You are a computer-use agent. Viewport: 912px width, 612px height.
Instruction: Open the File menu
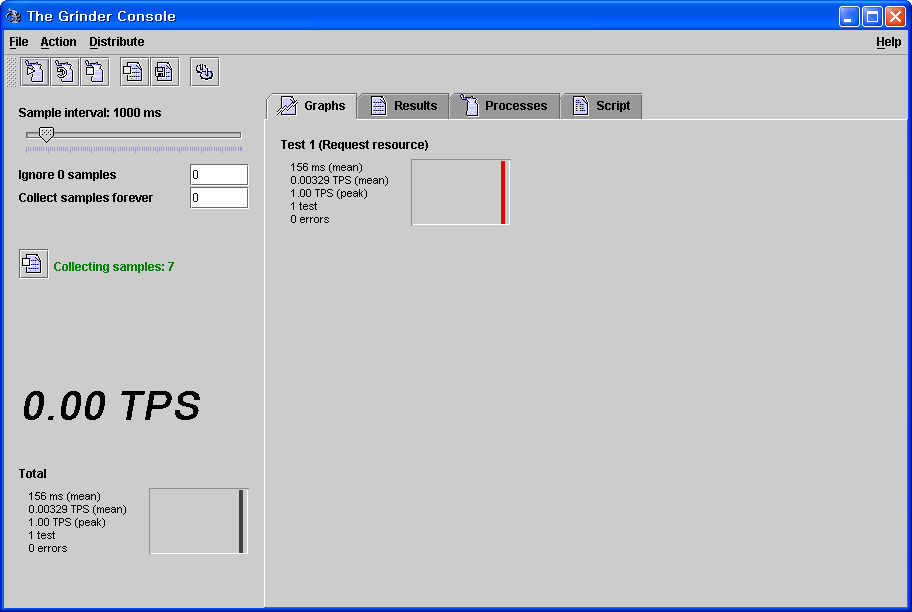coord(19,42)
